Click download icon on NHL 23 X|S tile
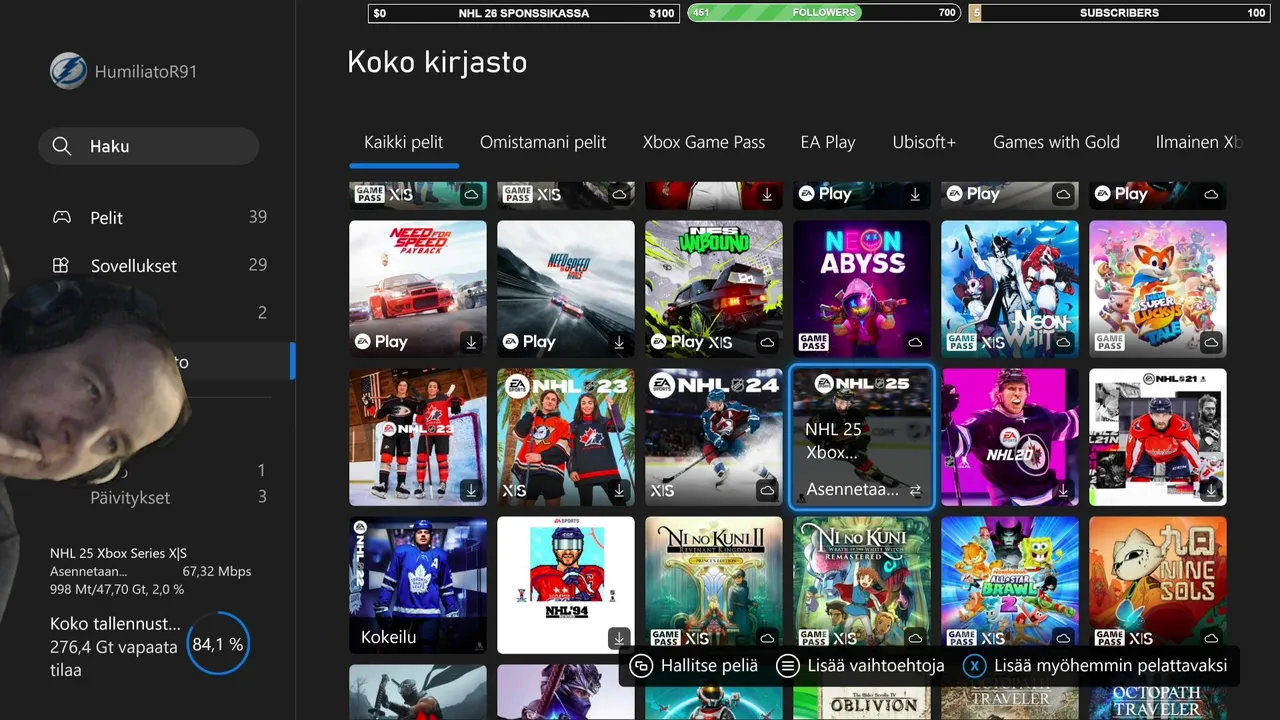This screenshot has height=720, width=1280. point(619,490)
